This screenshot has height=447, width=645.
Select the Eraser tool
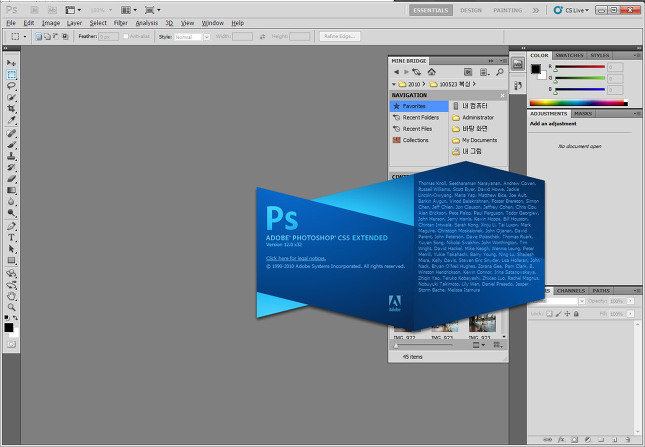(11, 179)
